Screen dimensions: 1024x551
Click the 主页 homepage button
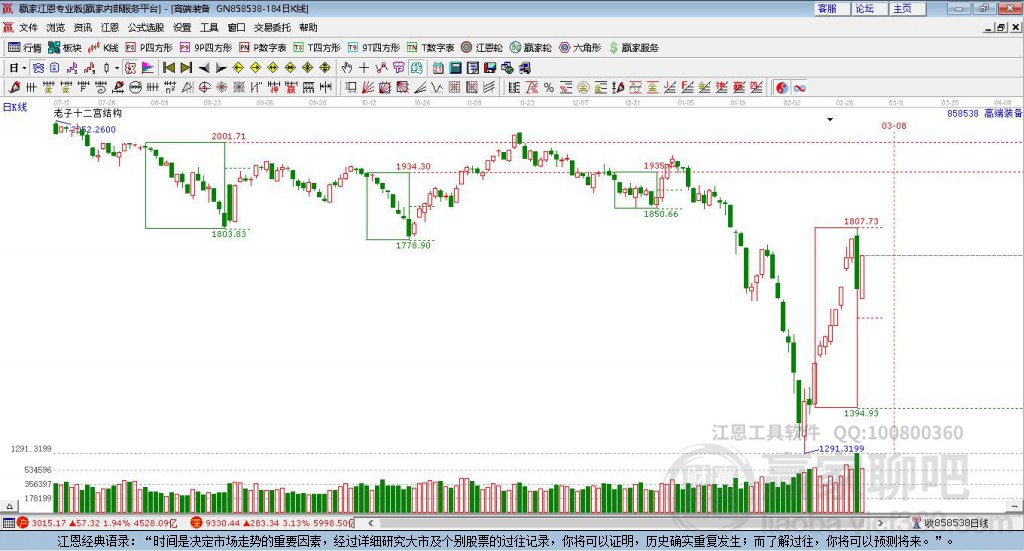point(907,8)
